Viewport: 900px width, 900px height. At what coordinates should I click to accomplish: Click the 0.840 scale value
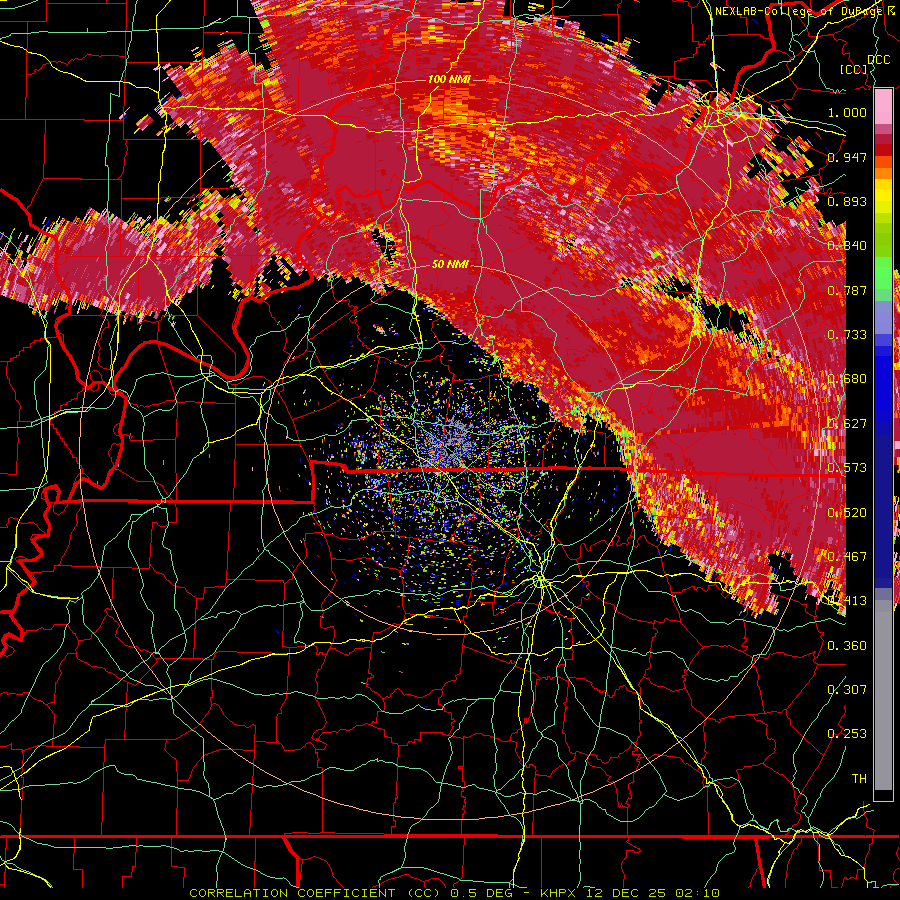pos(847,246)
